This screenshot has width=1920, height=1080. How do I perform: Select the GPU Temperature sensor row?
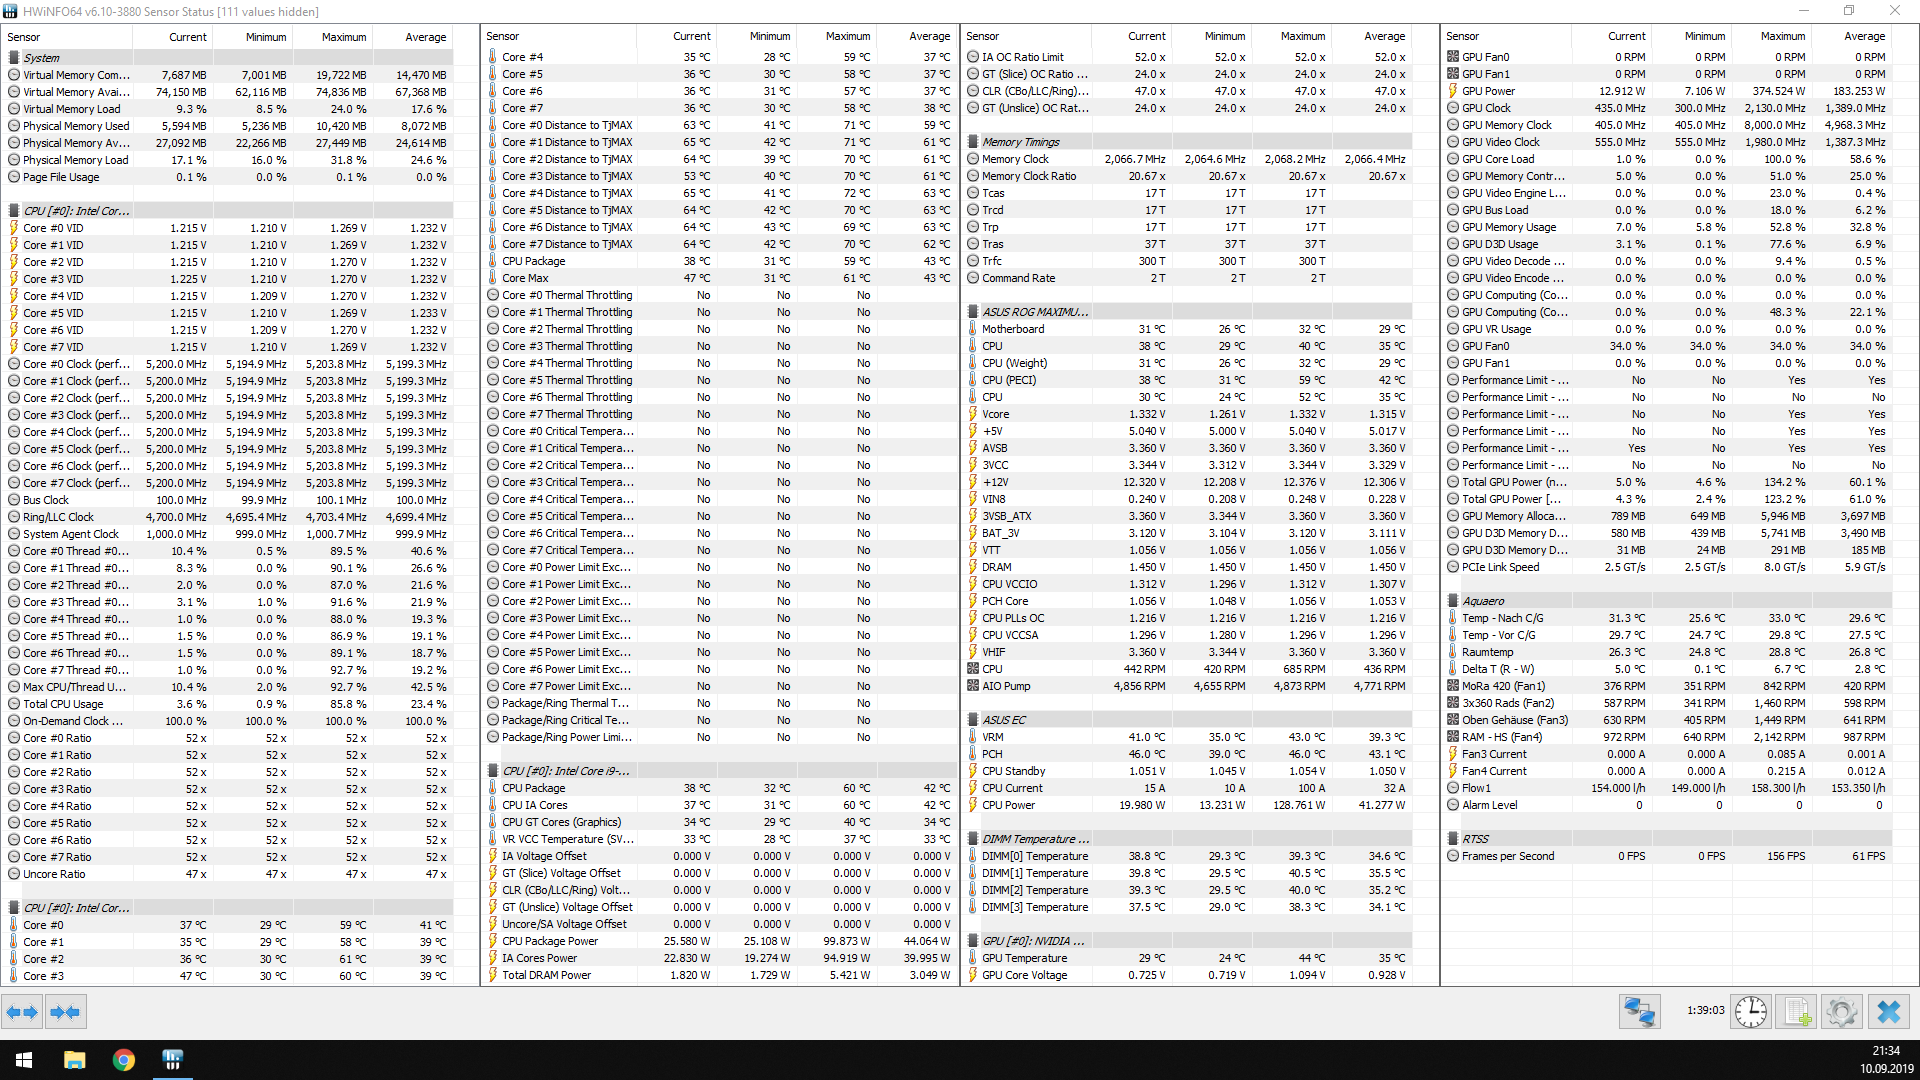click(x=1024, y=958)
